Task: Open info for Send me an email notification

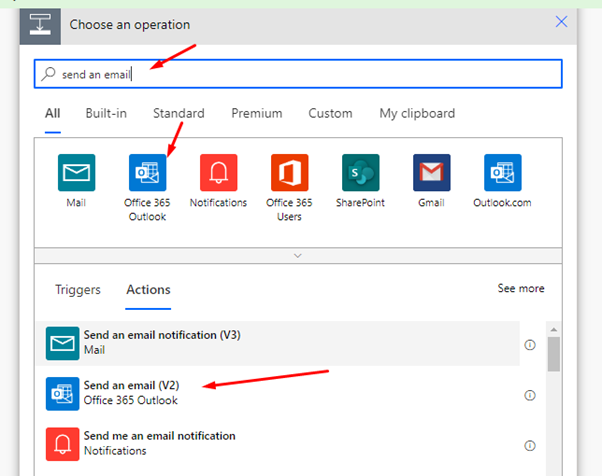Action: tap(530, 445)
